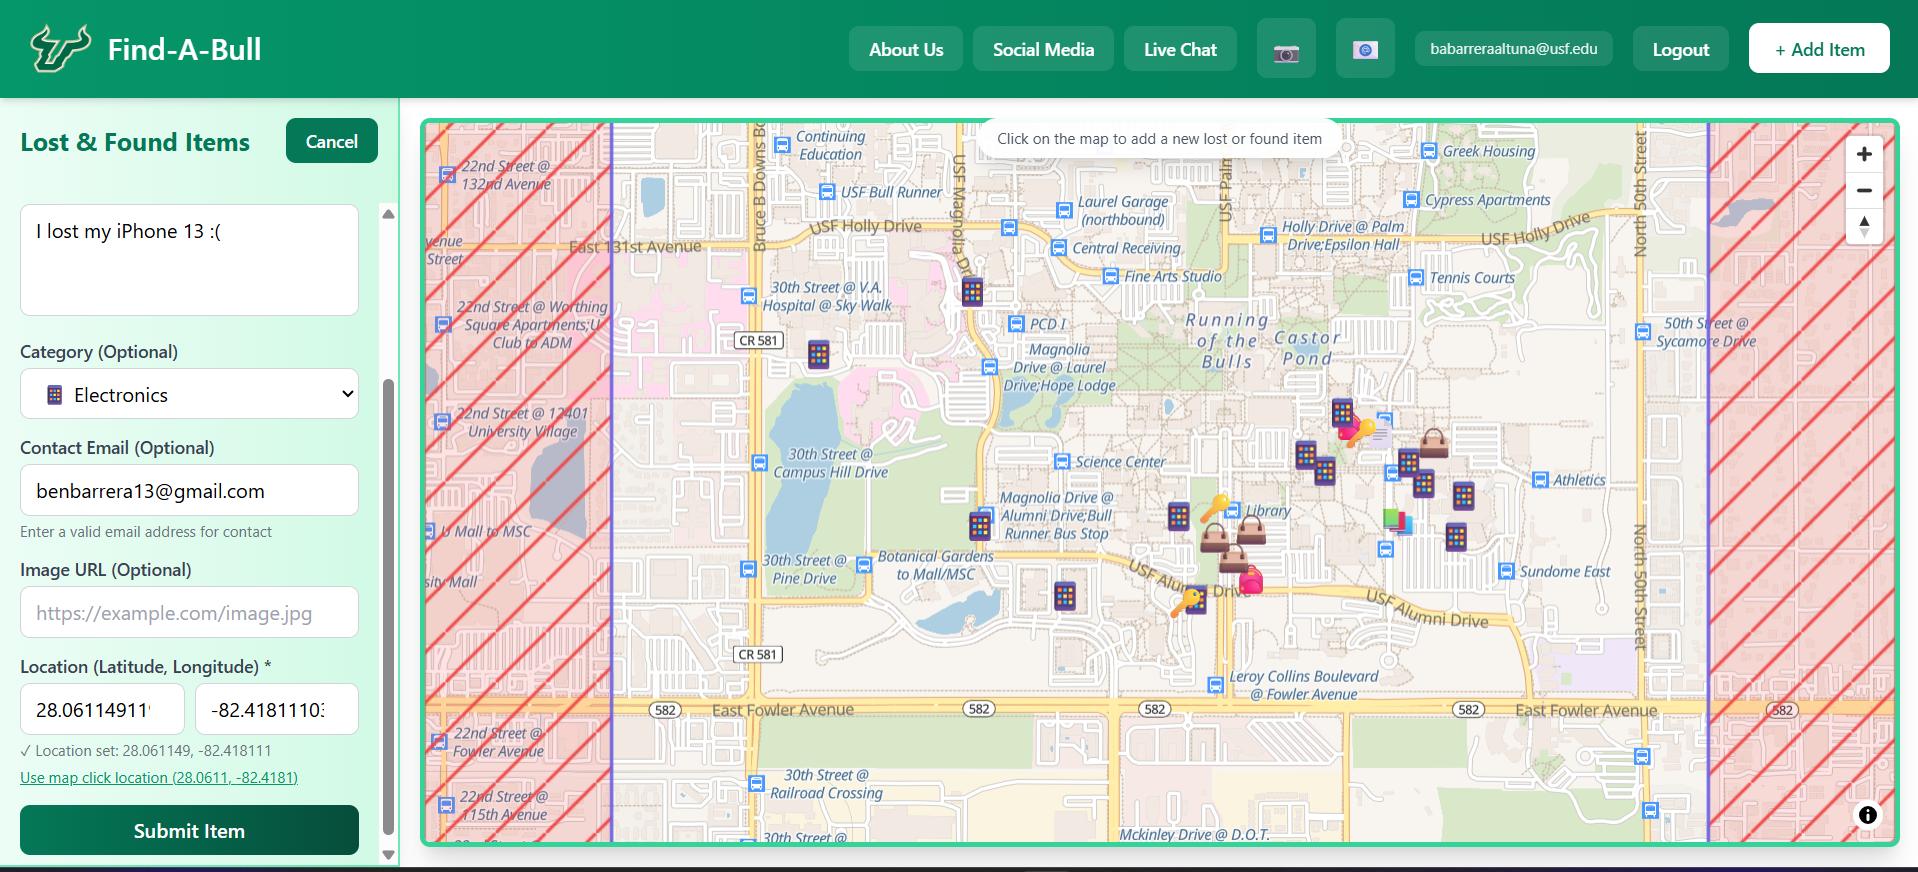1918x872 pixels.
Task: Click 30th Street @ Pine Drive stop icon
Action: click(748, 569)
